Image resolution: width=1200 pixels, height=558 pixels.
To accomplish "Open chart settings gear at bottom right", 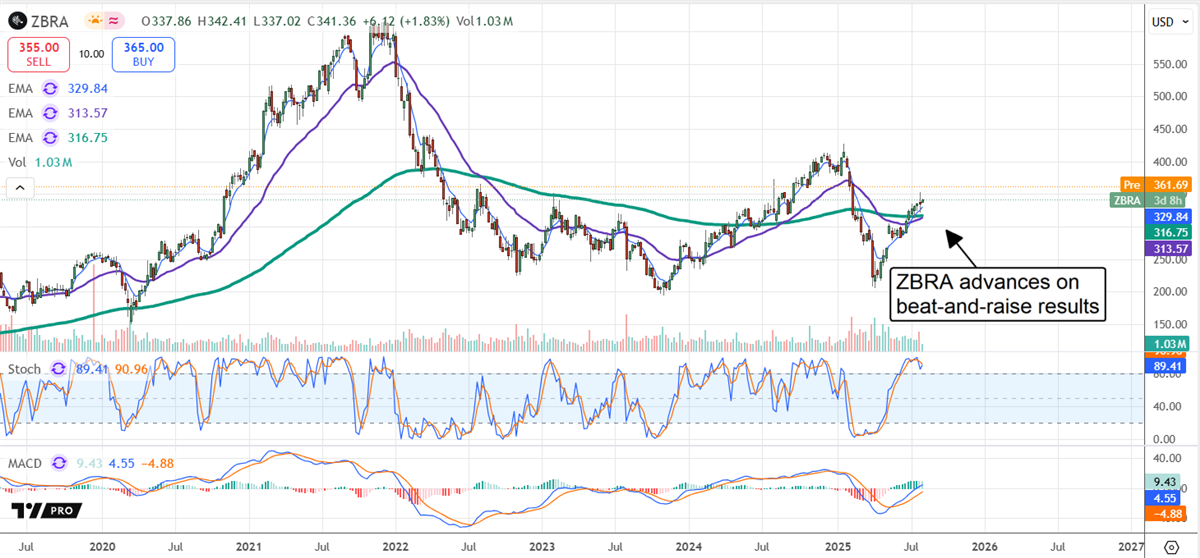I will [1171, 546].
